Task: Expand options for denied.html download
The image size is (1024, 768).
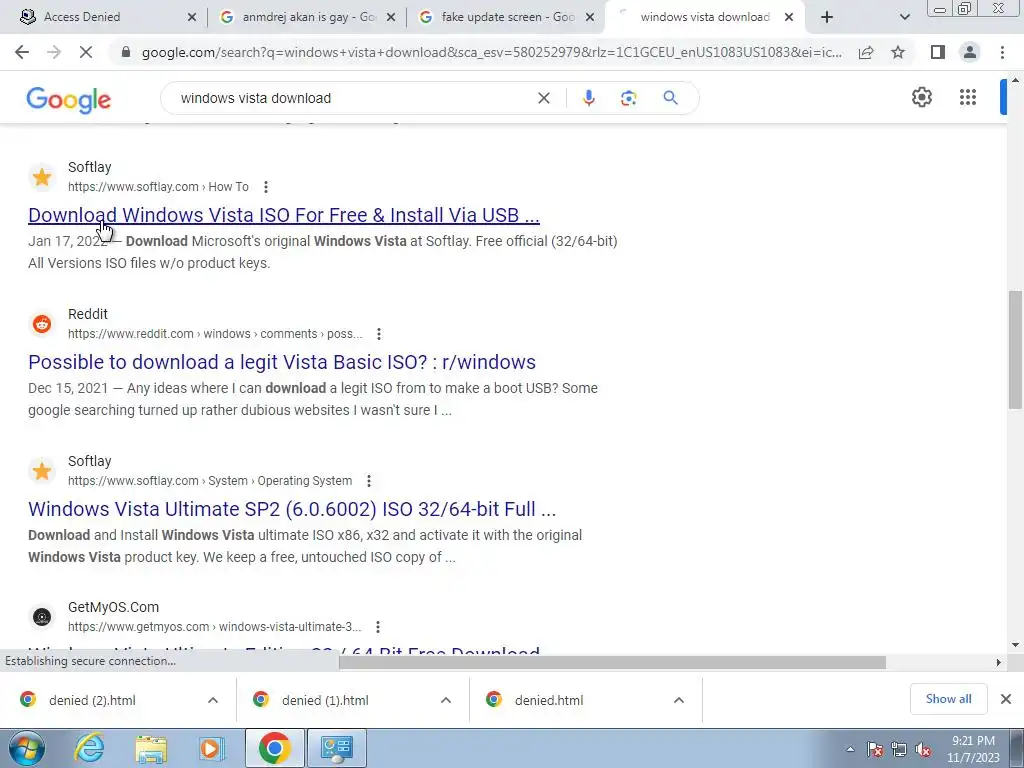Action: [x=679, y=700]
